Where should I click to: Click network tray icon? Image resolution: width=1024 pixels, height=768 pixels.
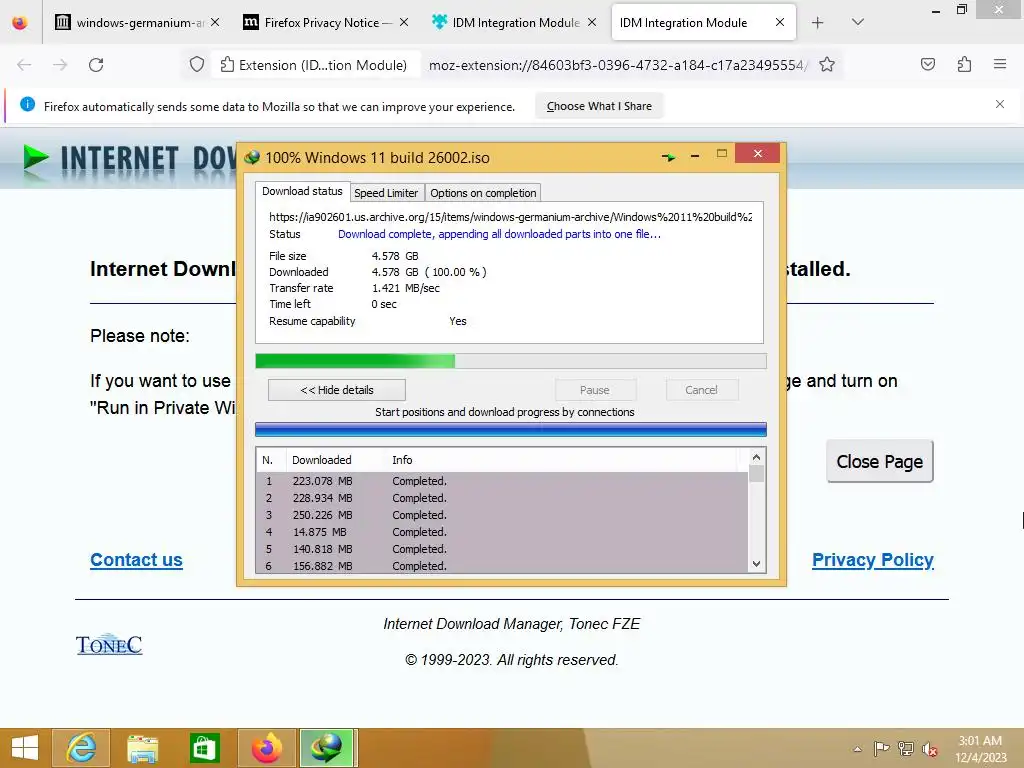(905, 748)
